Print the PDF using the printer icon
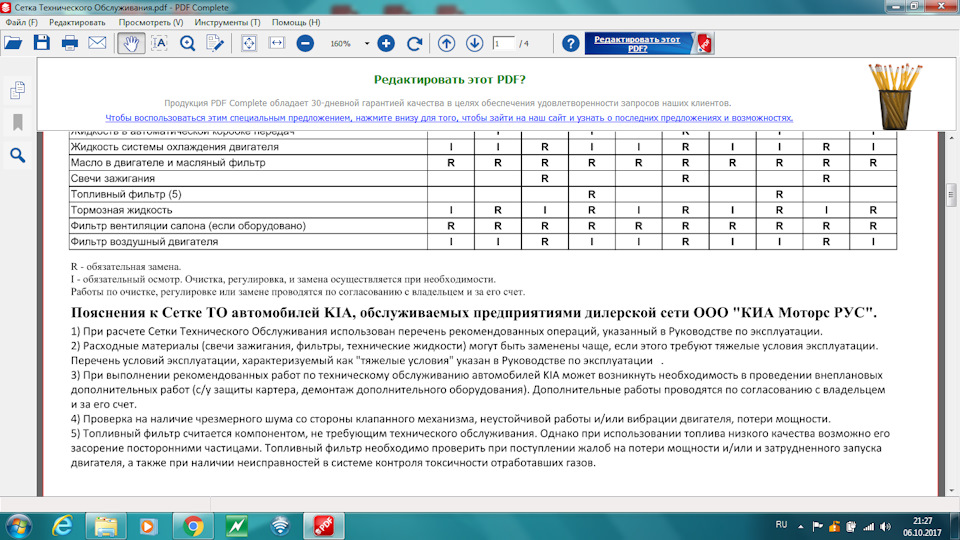Image resolution: width=960 pixels, height=540 pixels. [70, 43]
